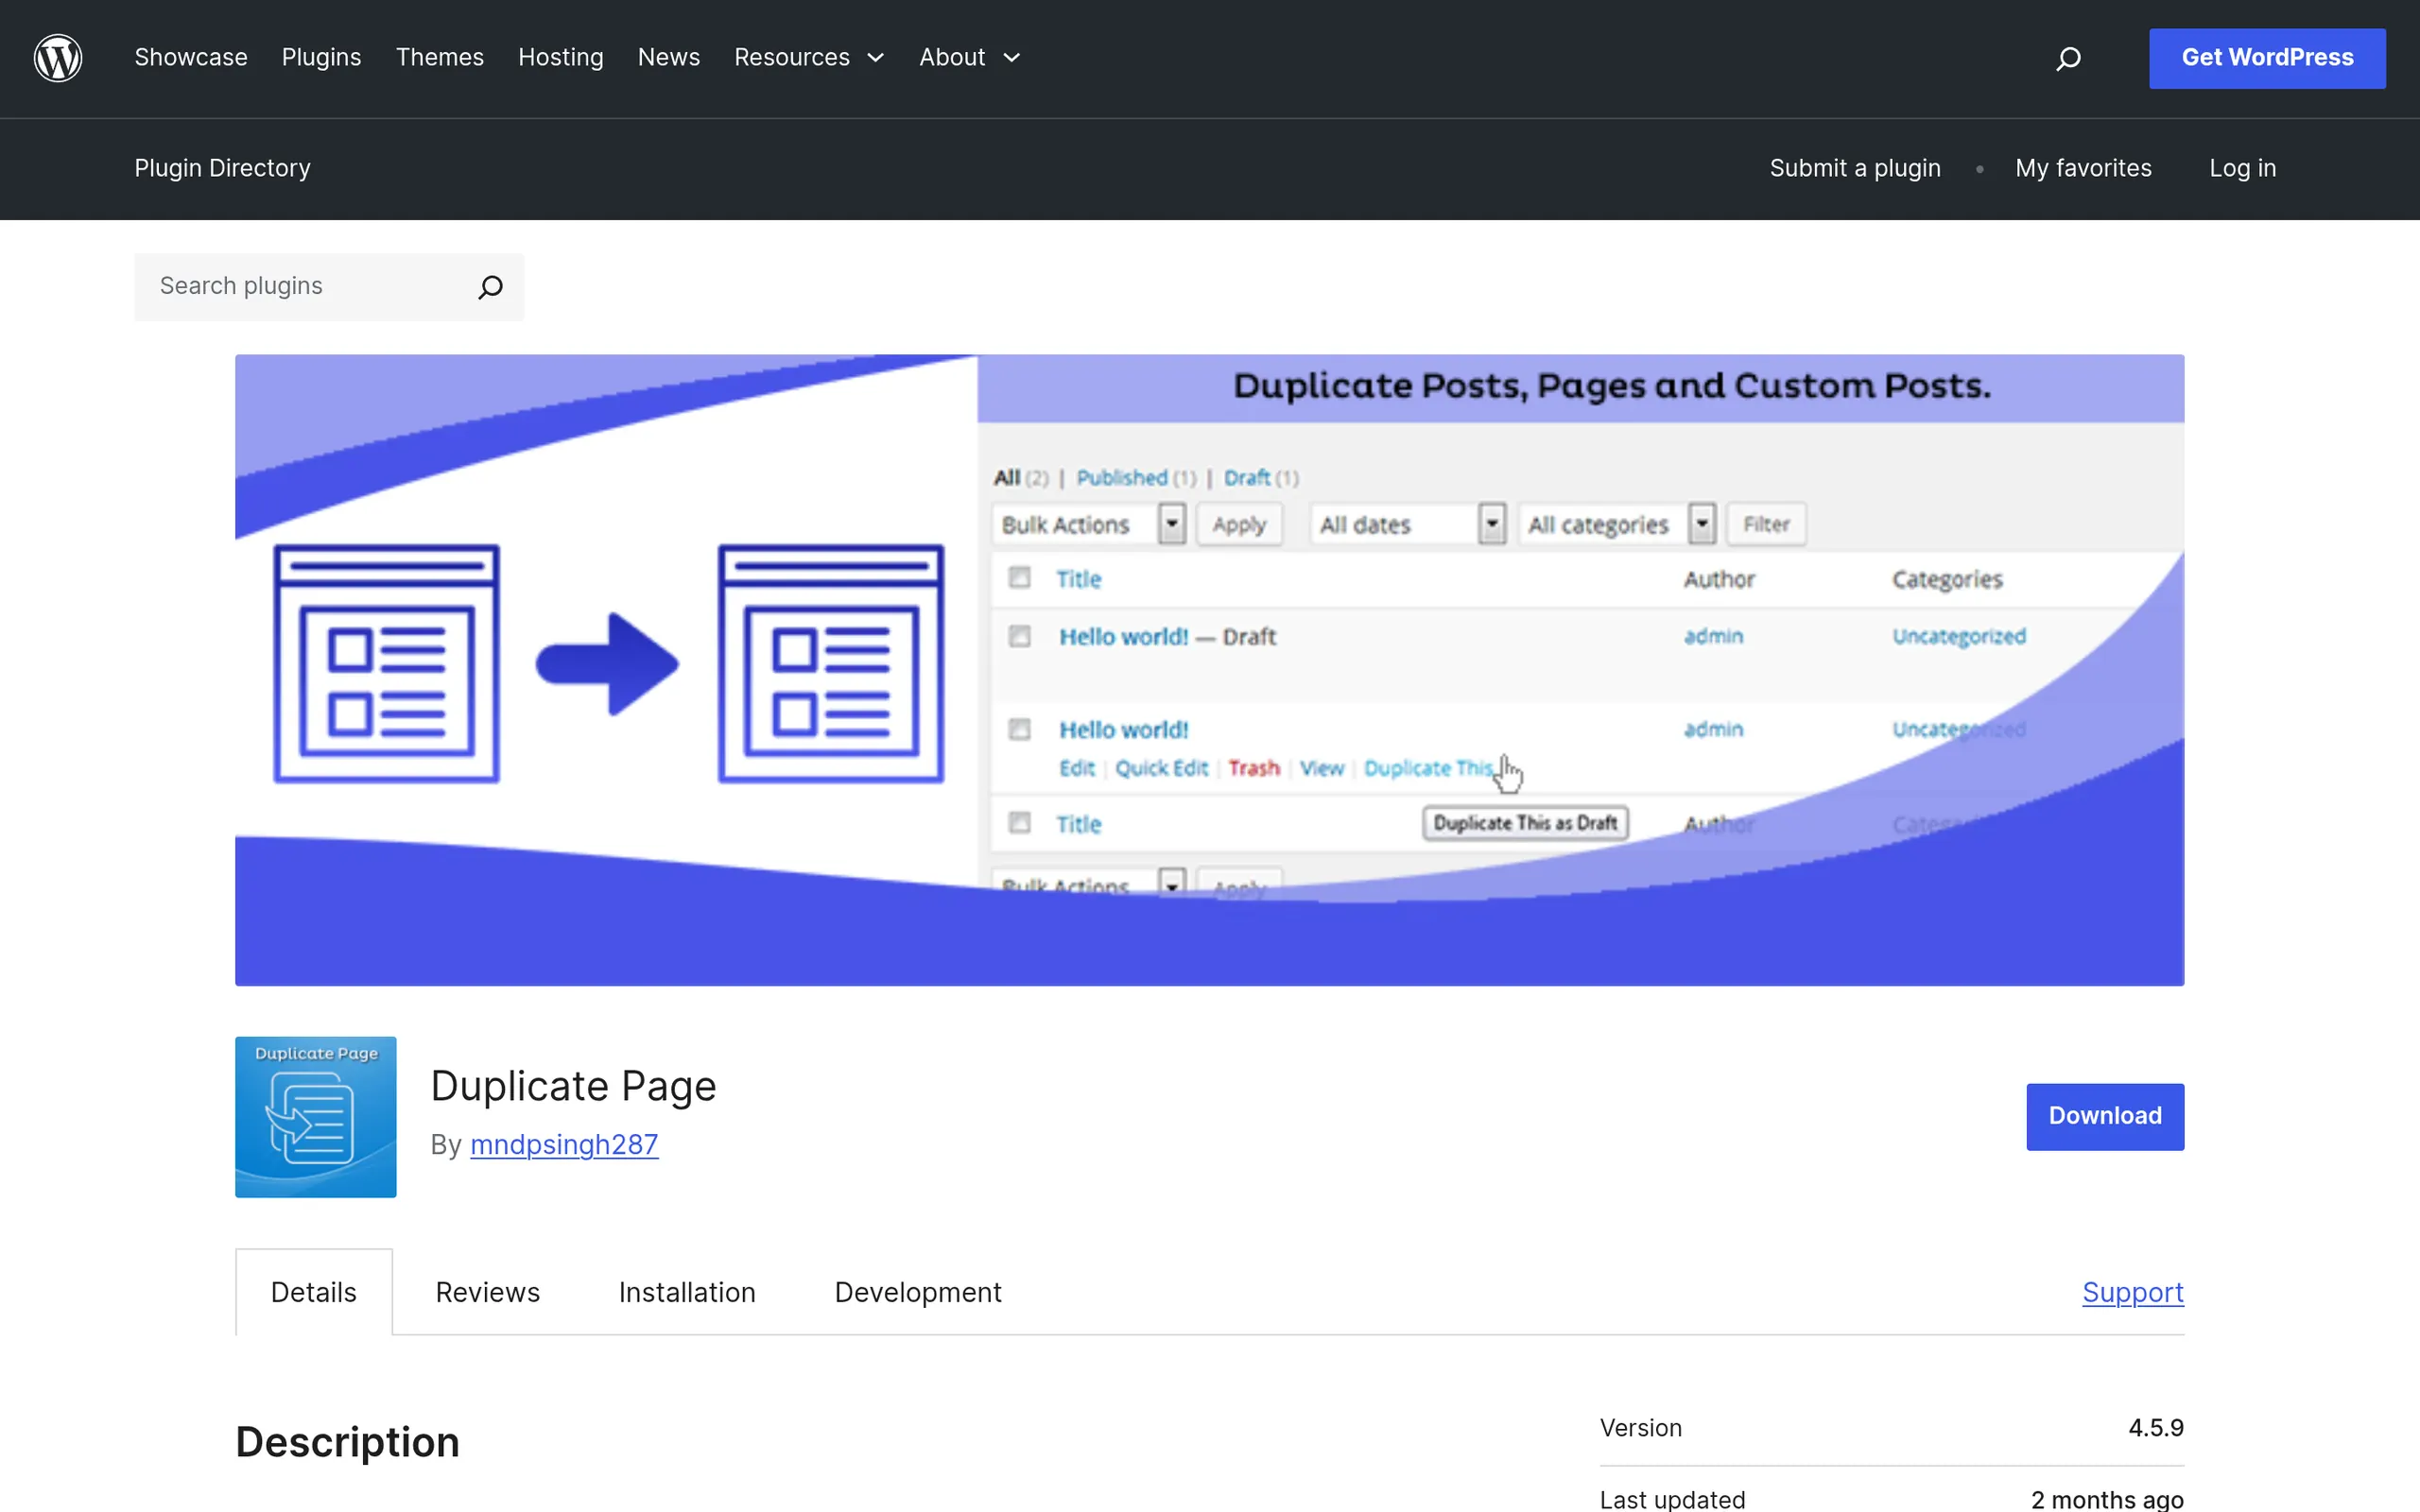Click the WordPress logo icon

tap(58, 58)
